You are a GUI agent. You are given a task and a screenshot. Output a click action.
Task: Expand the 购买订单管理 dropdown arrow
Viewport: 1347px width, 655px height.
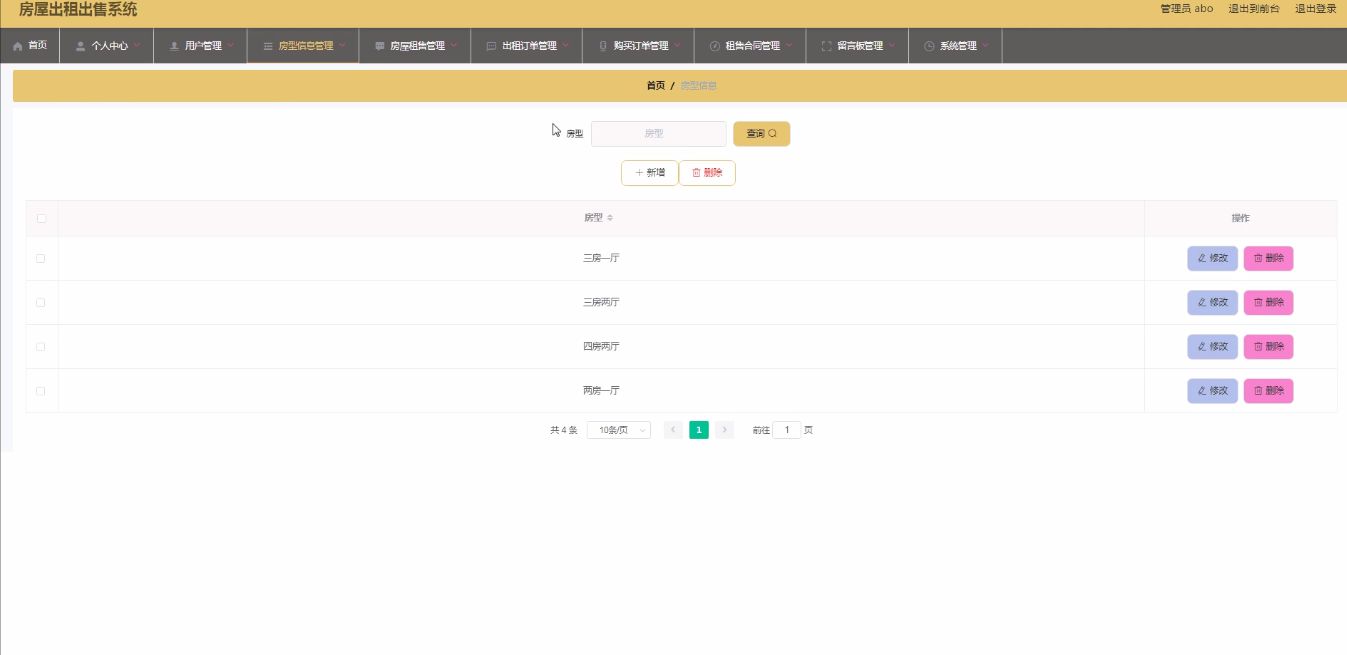pyautogui.click(x=678, y=45)
